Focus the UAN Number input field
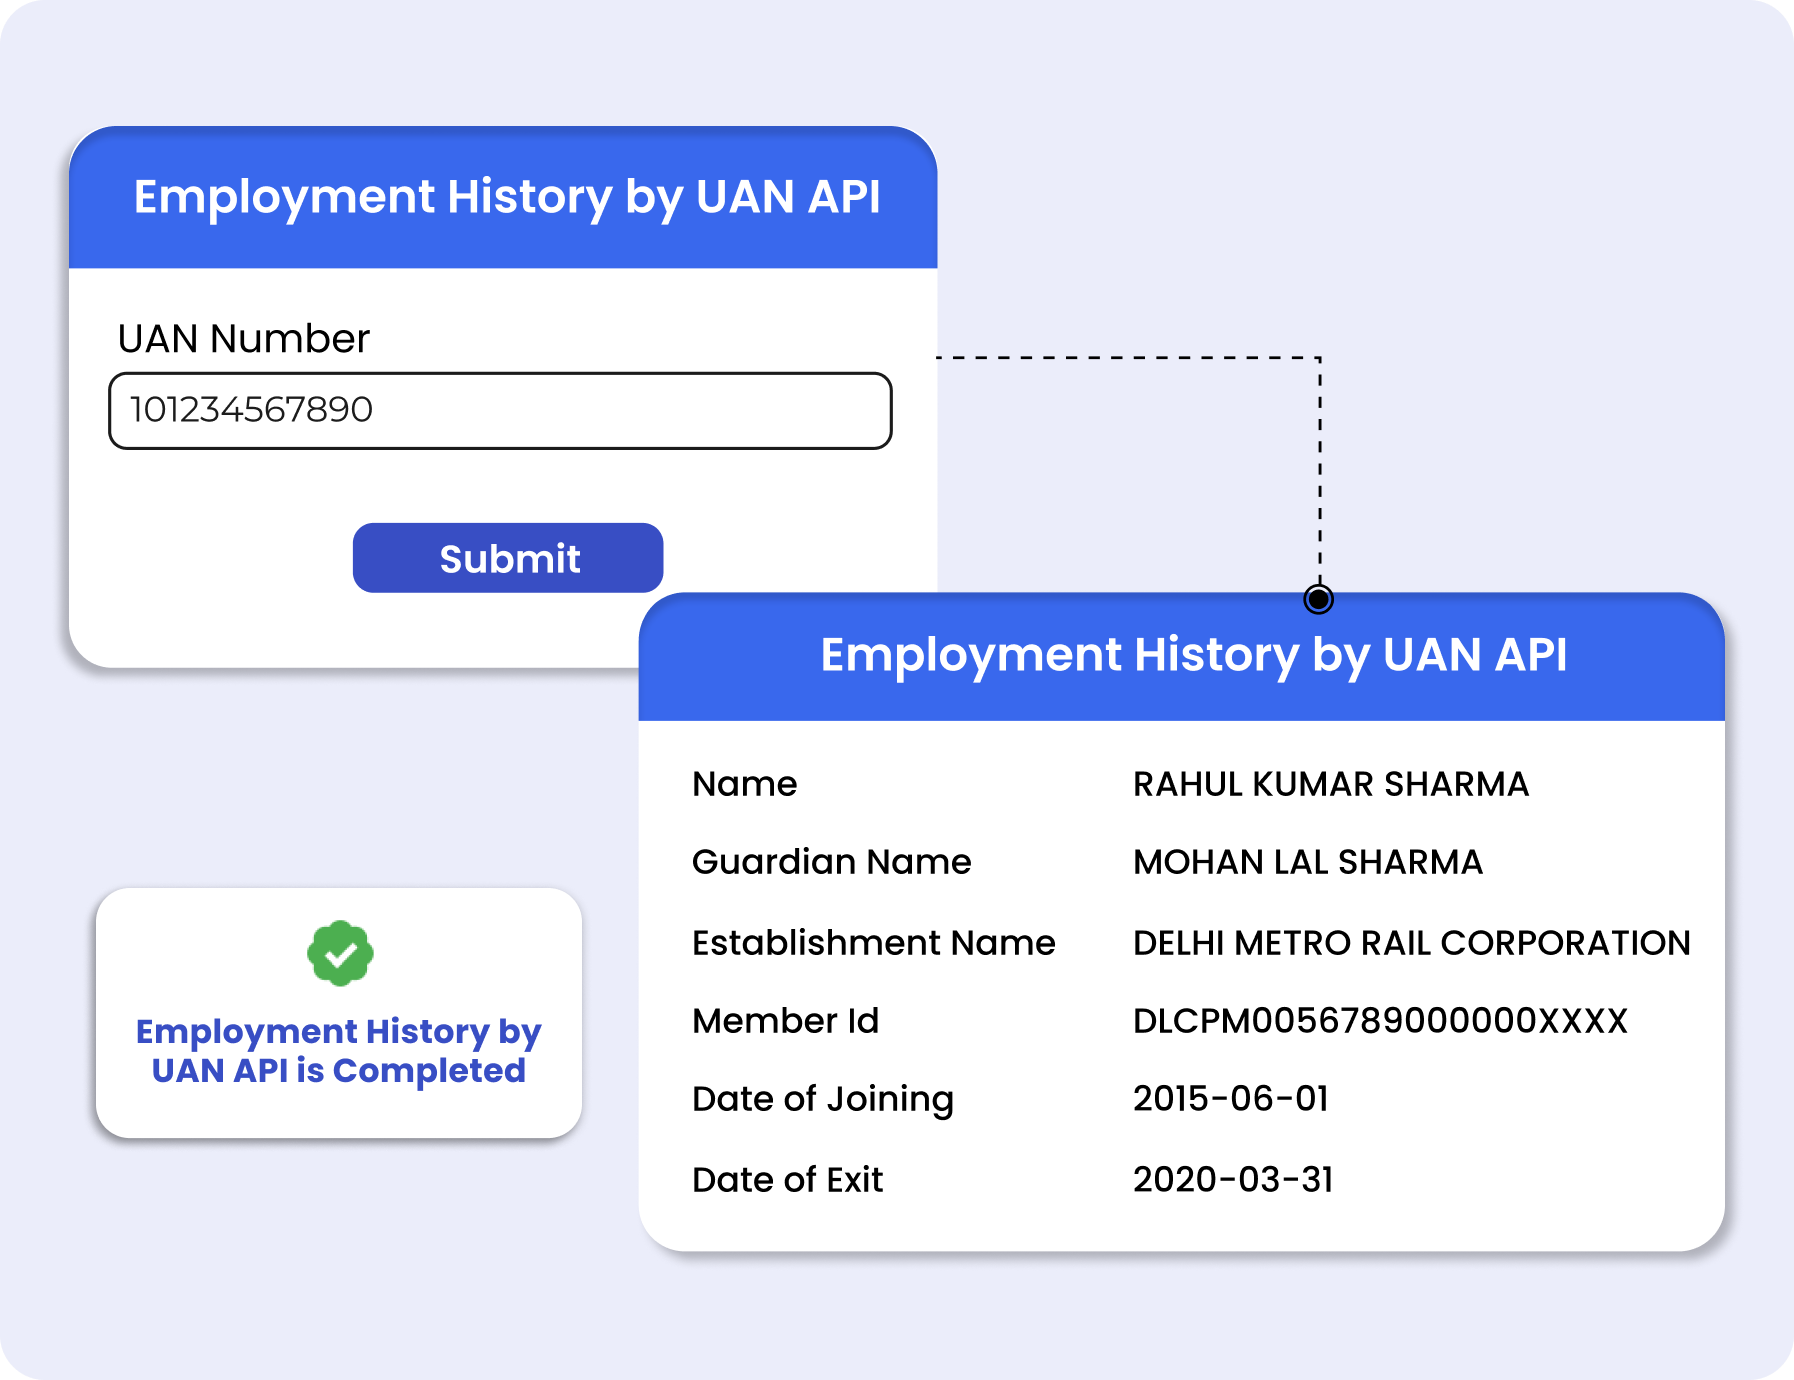This screenshot has height=1380, width=1794. tap(500, 411)
